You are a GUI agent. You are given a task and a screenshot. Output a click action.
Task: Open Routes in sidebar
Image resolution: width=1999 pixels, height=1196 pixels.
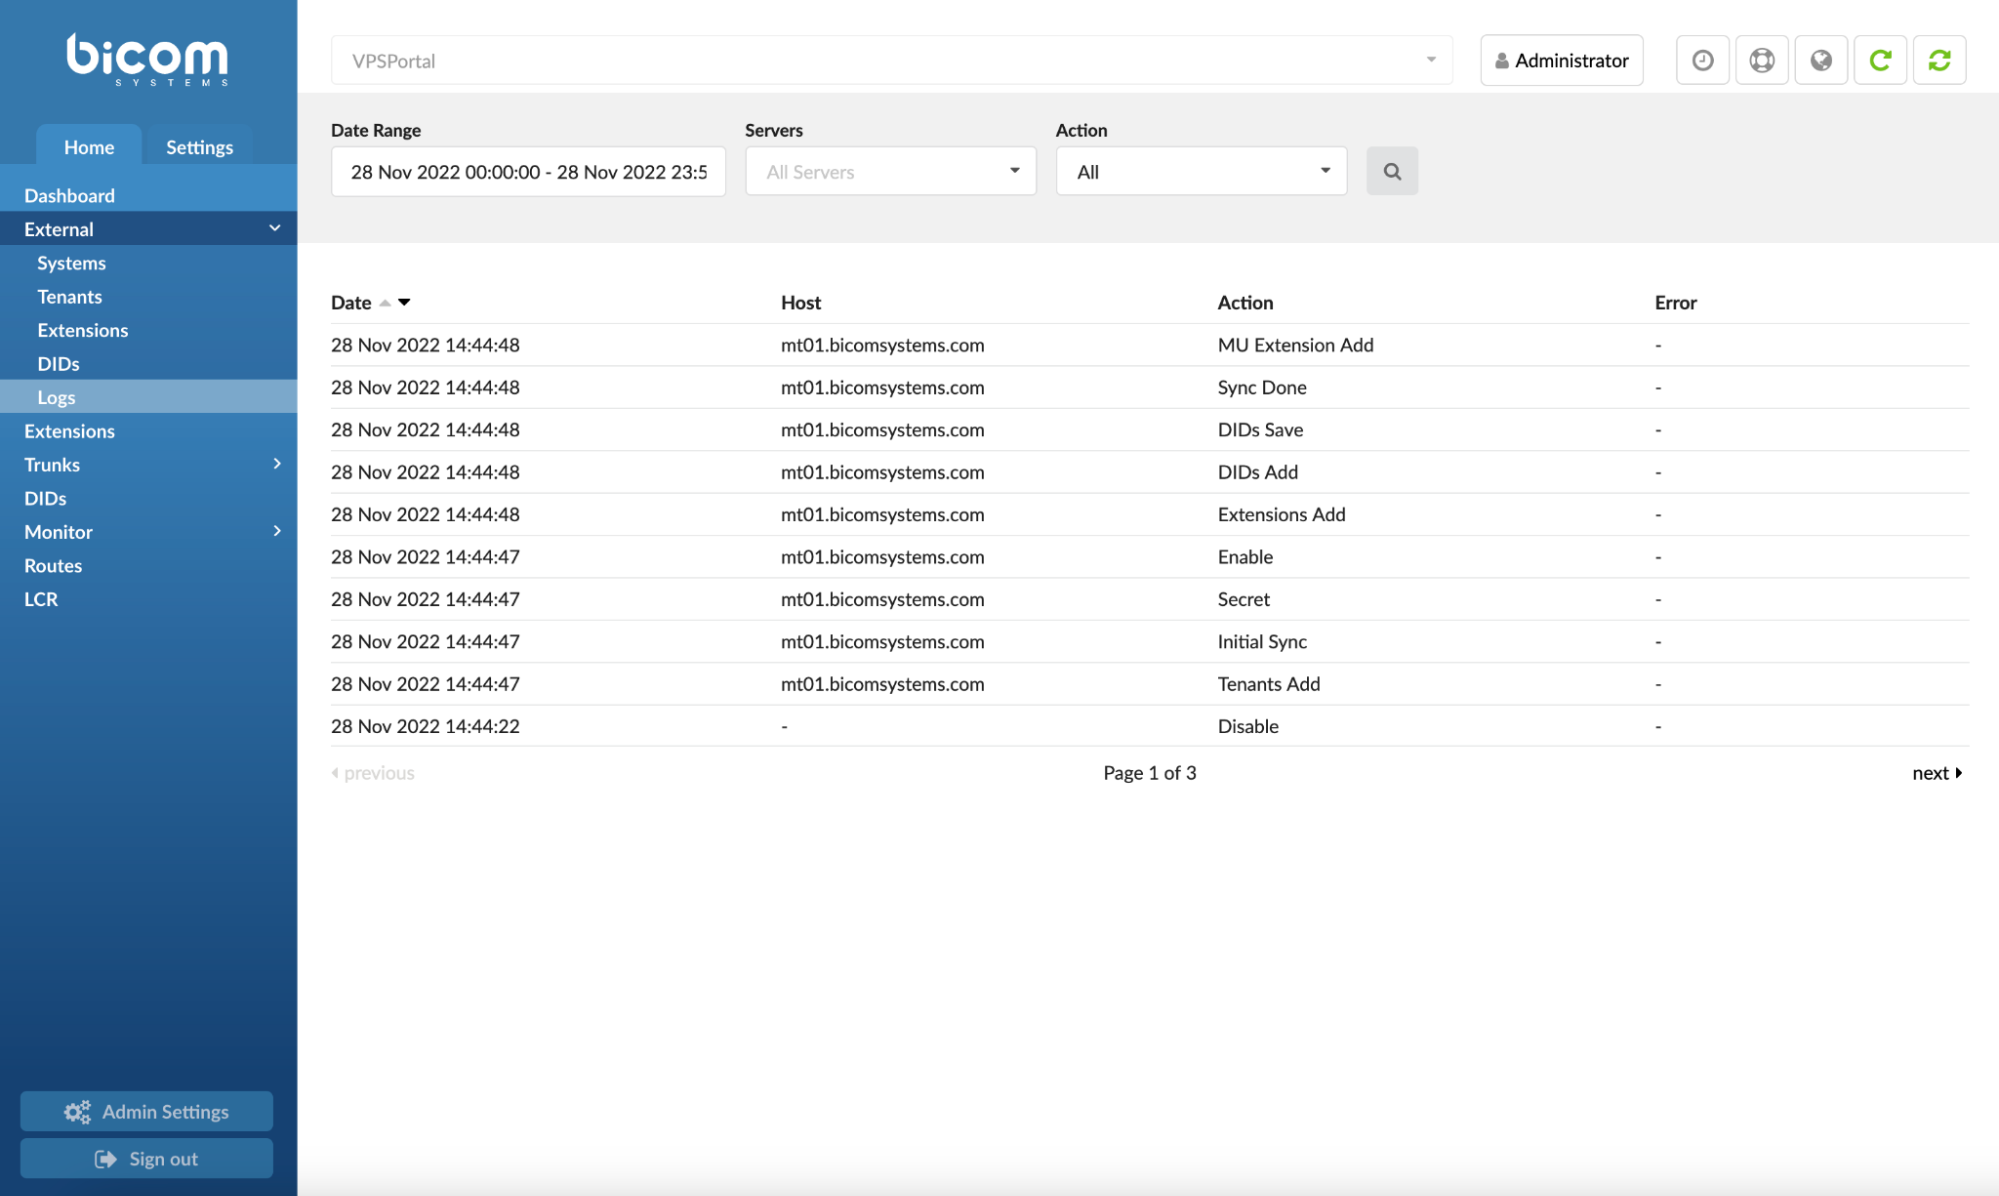pos(148,565)
